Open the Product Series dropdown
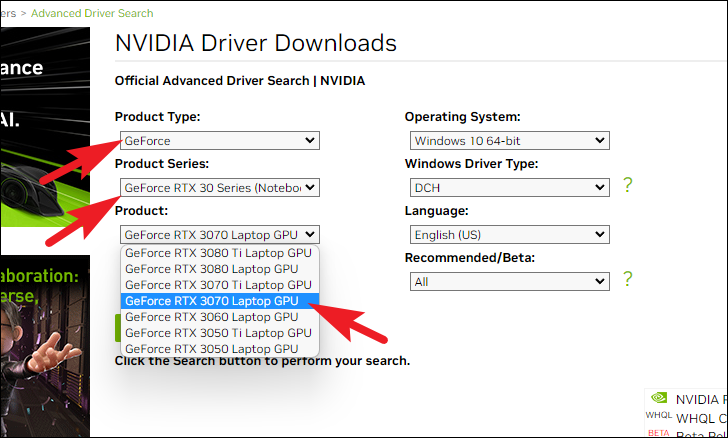 (220, 188)
